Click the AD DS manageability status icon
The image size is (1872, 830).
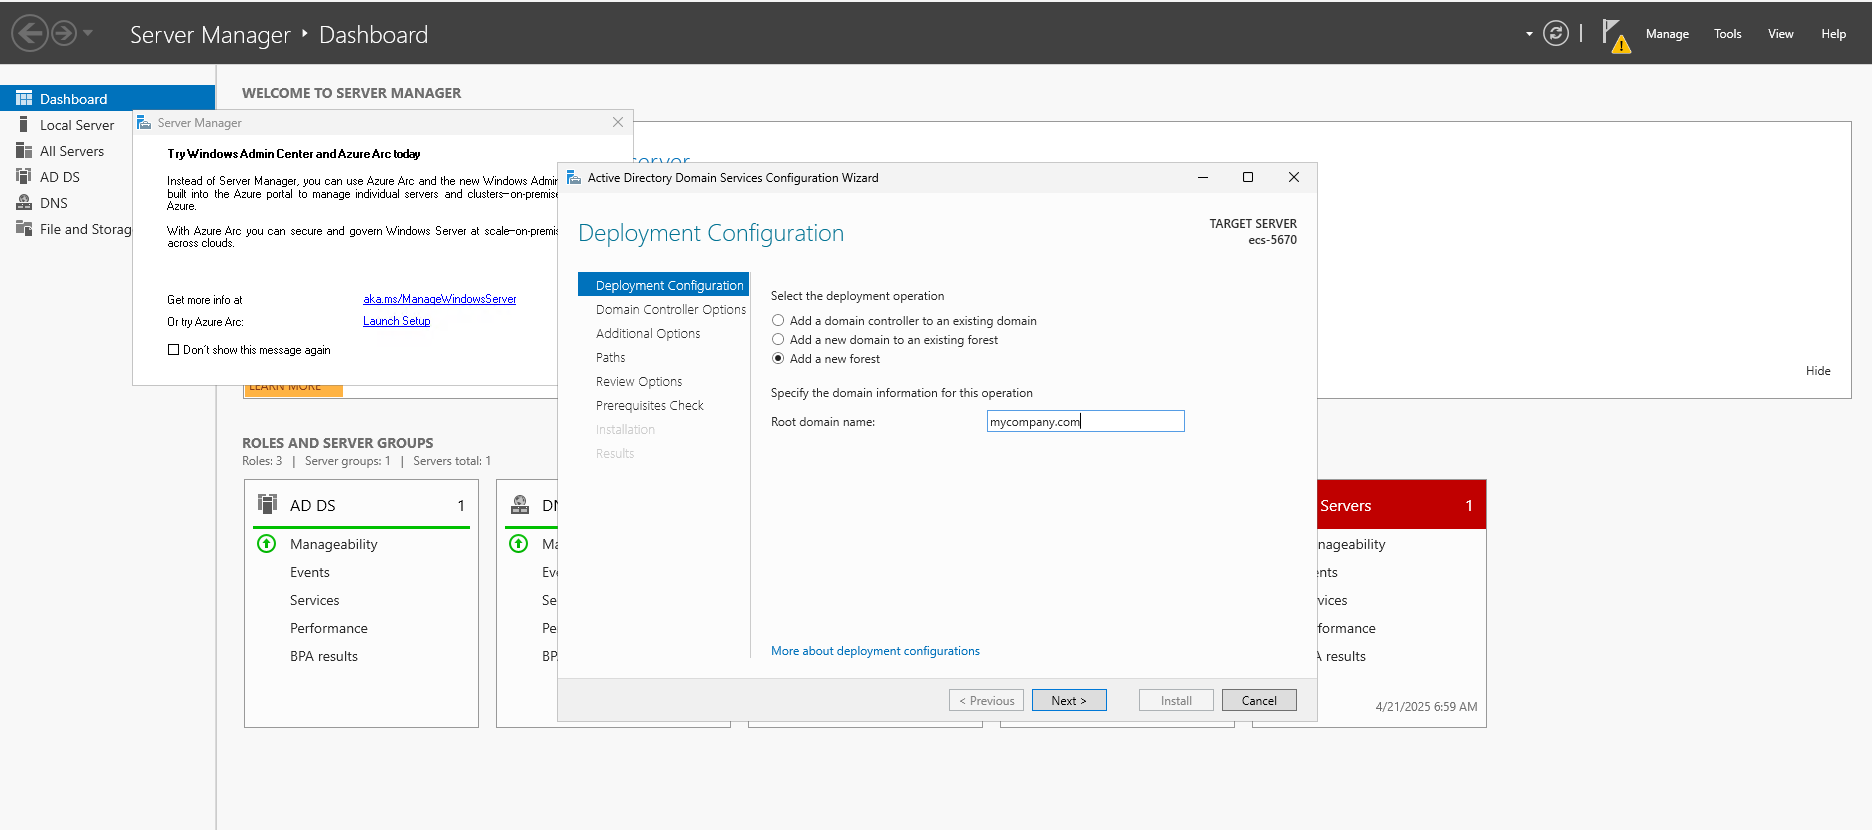coord(266,544)
